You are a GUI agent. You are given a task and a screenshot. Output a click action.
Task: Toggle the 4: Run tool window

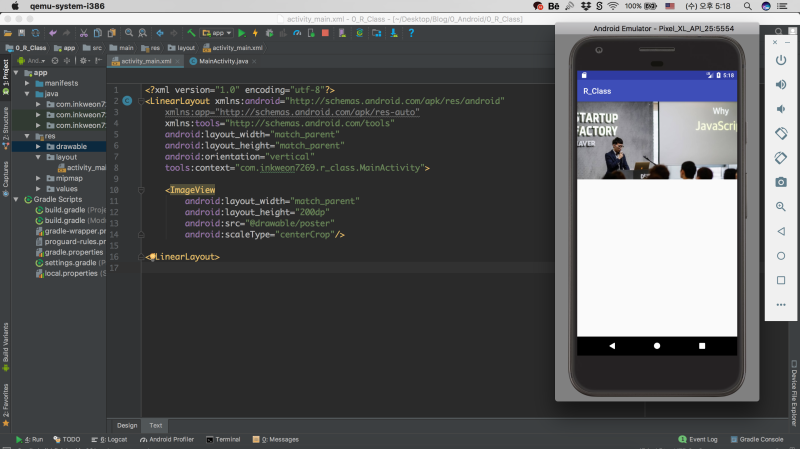(x=29, y=439)
